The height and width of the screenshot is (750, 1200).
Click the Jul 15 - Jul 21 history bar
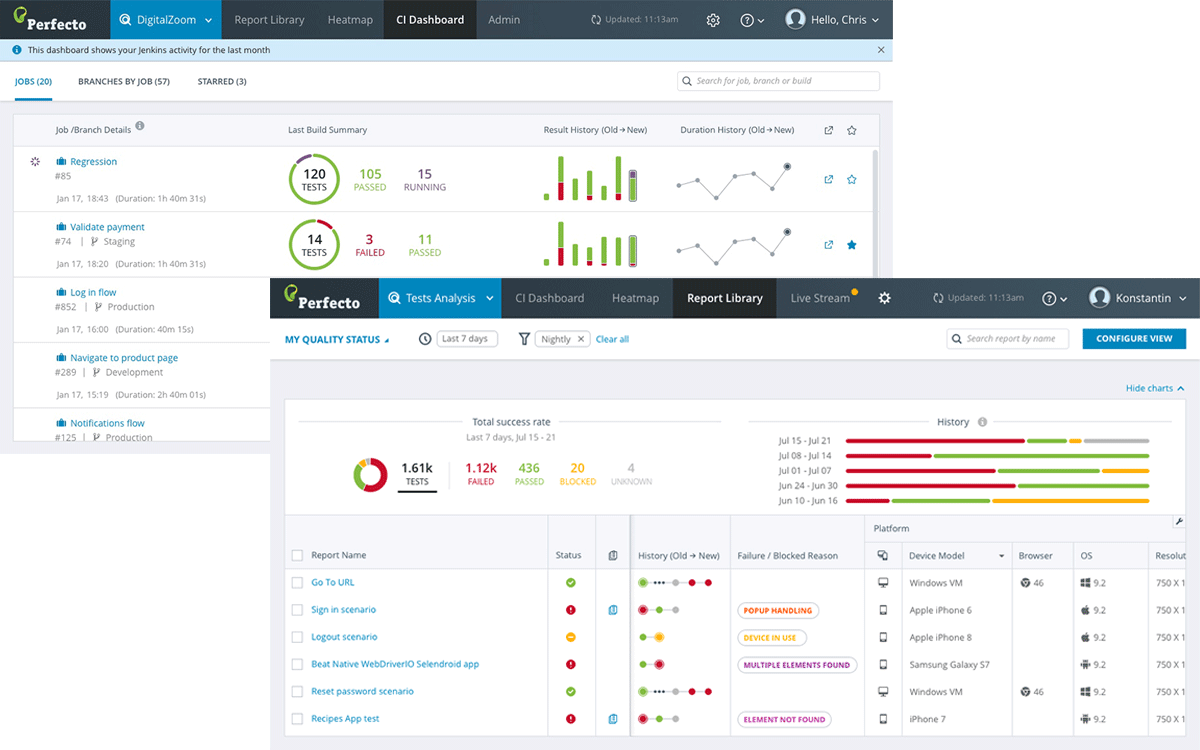click(x=997, y=440)
